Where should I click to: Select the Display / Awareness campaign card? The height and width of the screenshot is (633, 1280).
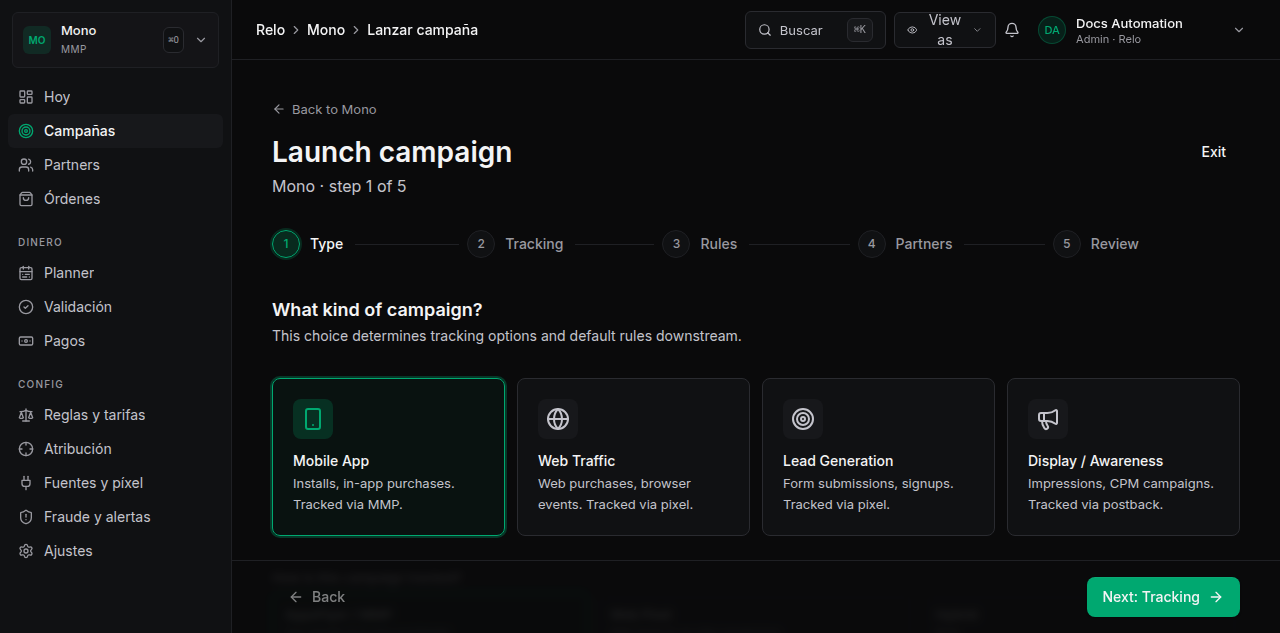1123,457
